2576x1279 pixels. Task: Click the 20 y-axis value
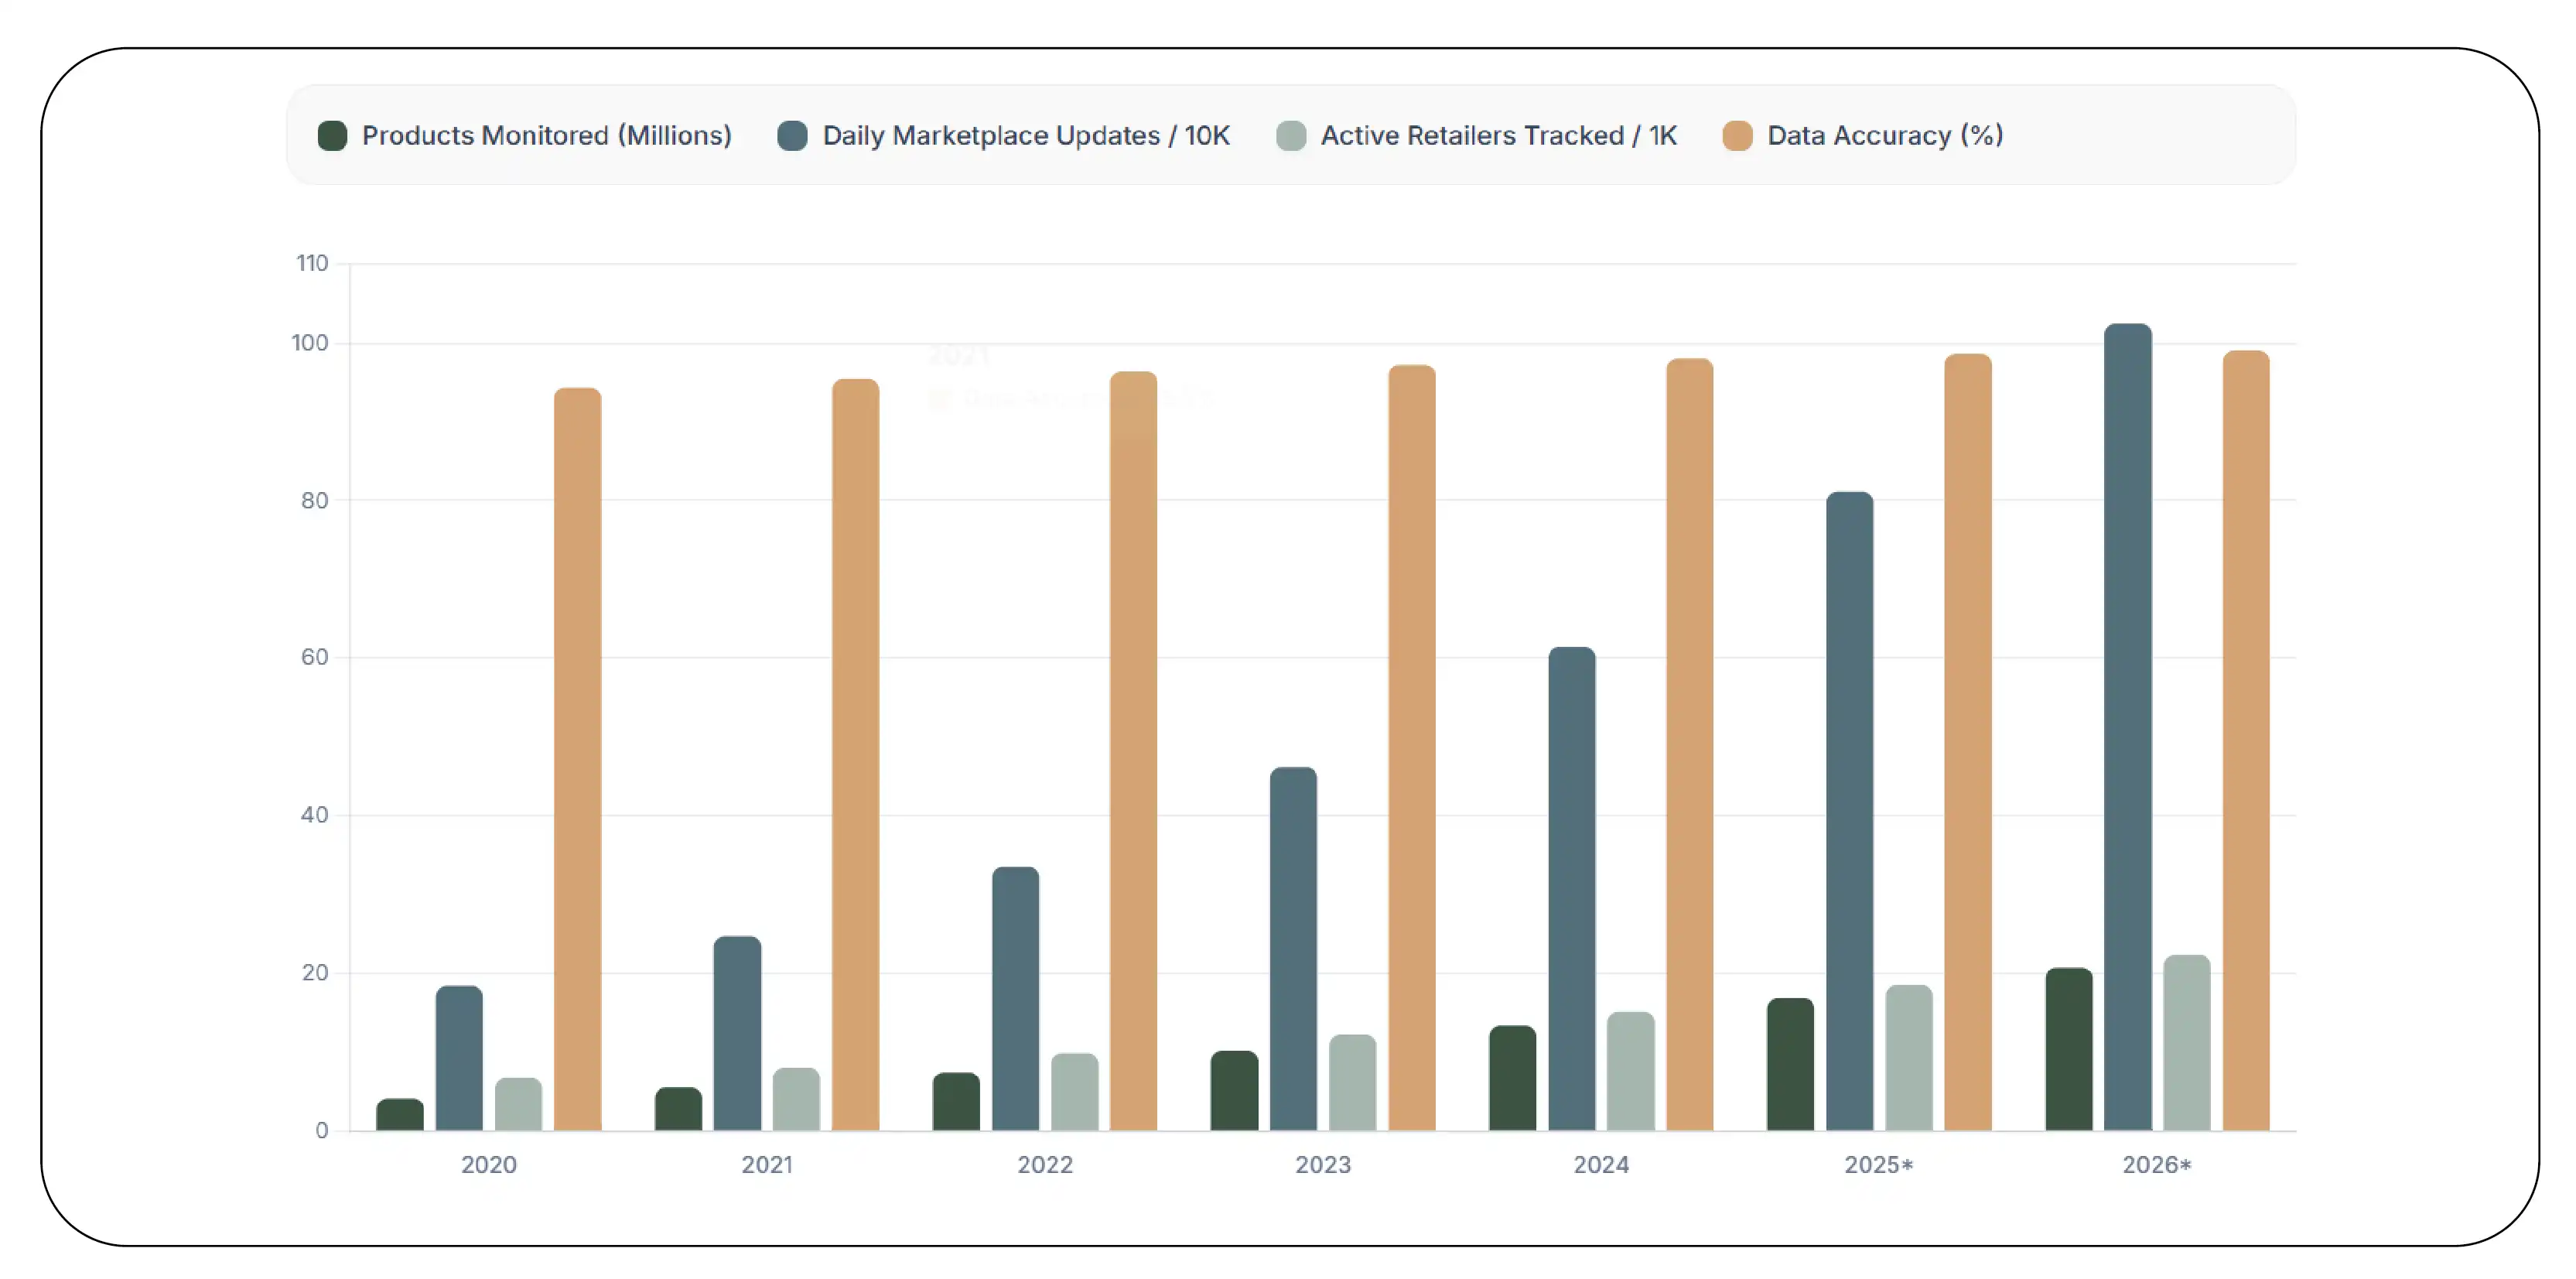(314, 972)
